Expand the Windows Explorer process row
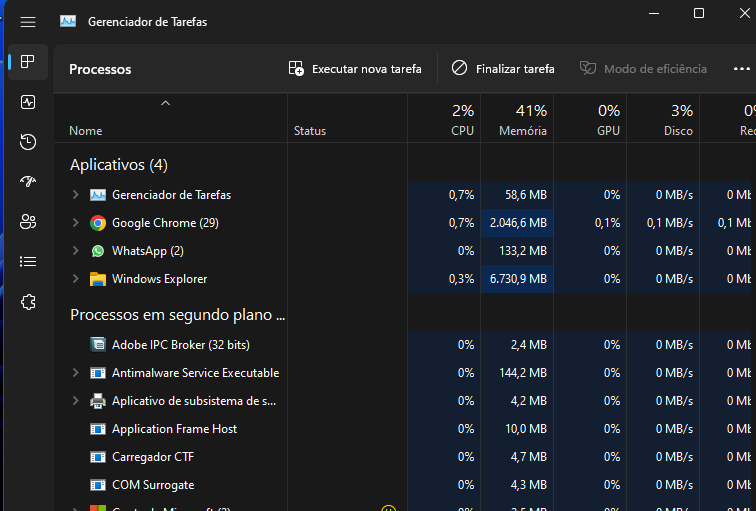Image resolution: width=756 pixels, height=511 pixels. 75,278
